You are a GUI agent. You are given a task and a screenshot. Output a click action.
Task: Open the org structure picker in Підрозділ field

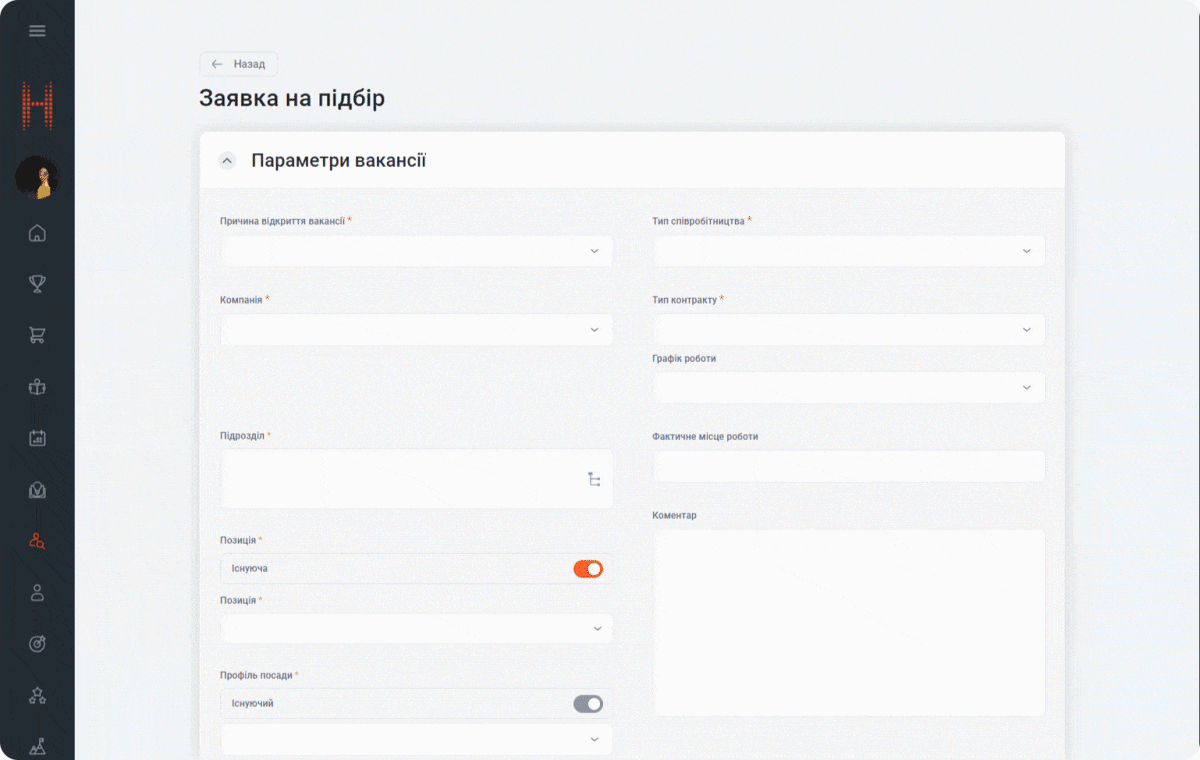594,479
